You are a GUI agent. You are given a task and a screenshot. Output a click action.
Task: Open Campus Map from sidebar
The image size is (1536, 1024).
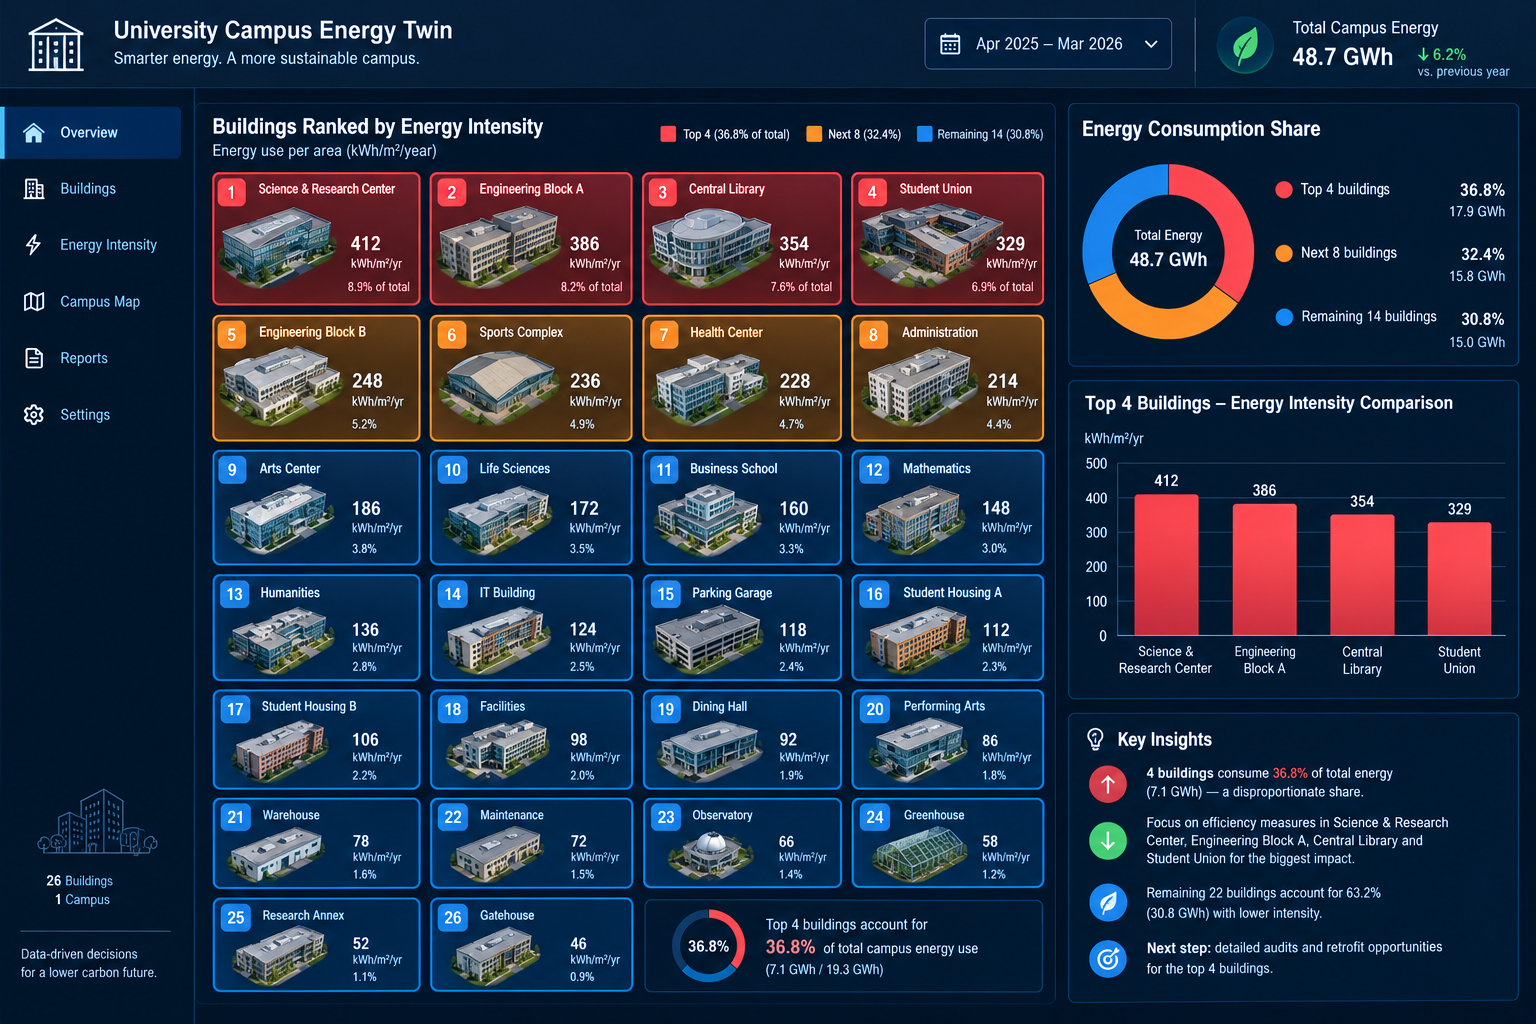pos(92,302)
